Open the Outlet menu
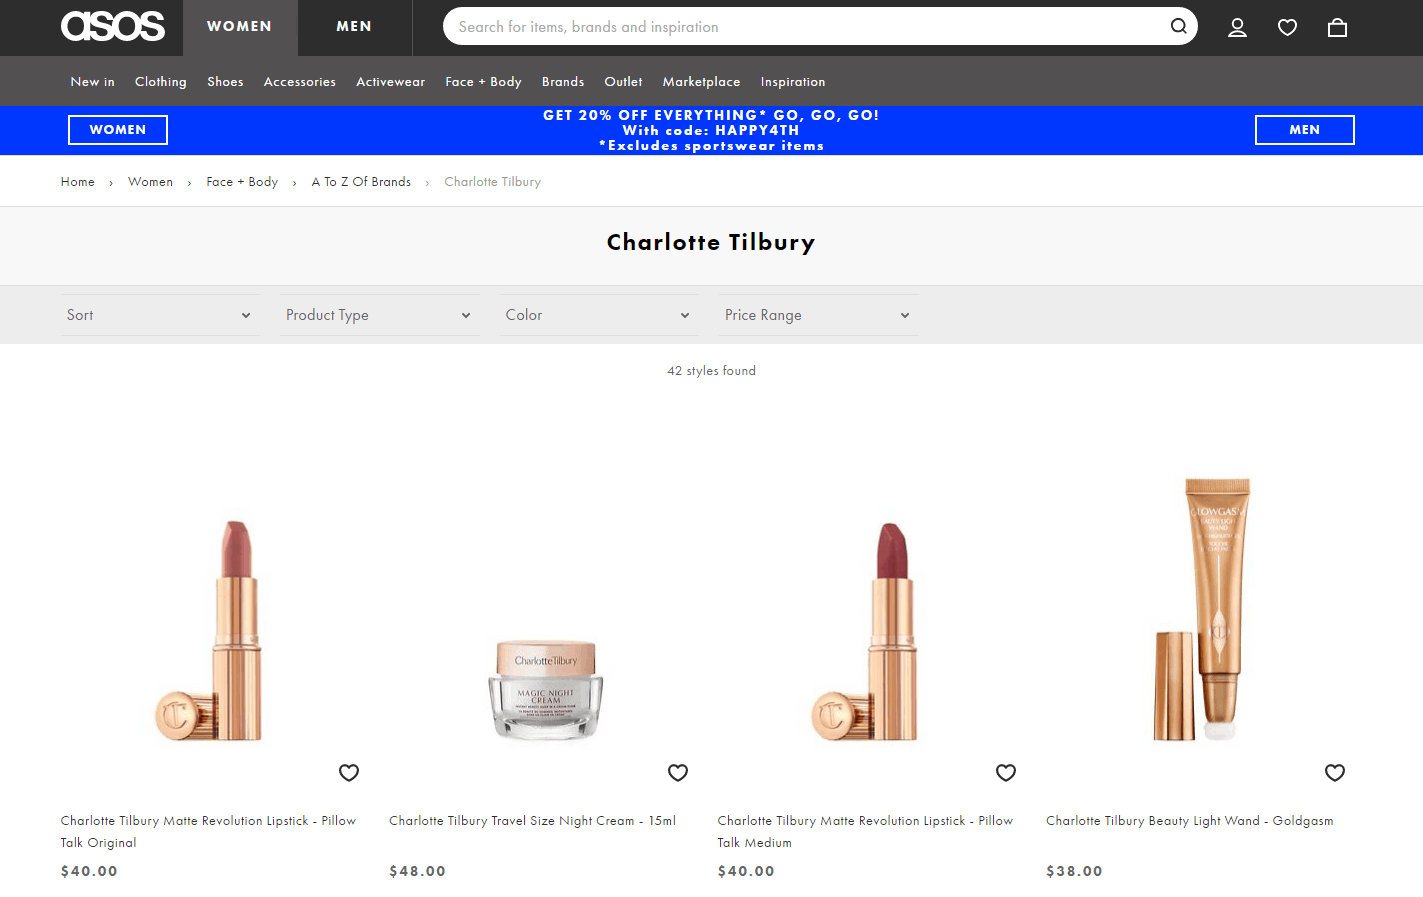This screenshot has height=897, width=1423. (624, 82)
